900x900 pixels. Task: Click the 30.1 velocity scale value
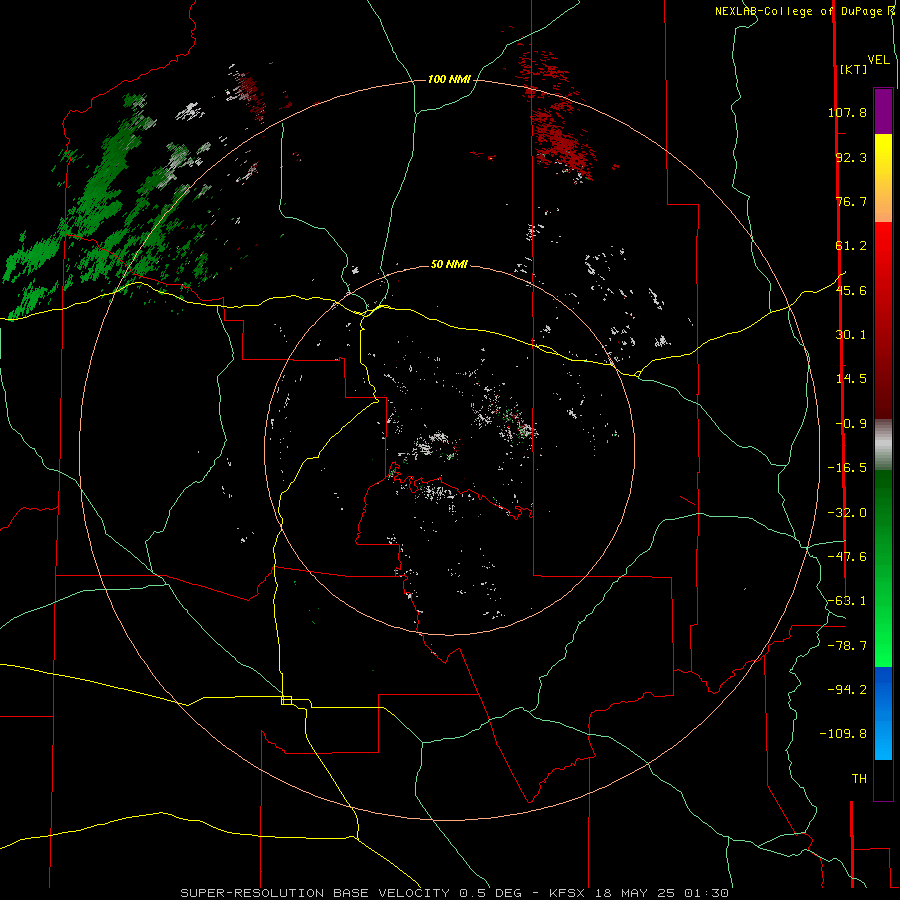[x=851, y=335]
